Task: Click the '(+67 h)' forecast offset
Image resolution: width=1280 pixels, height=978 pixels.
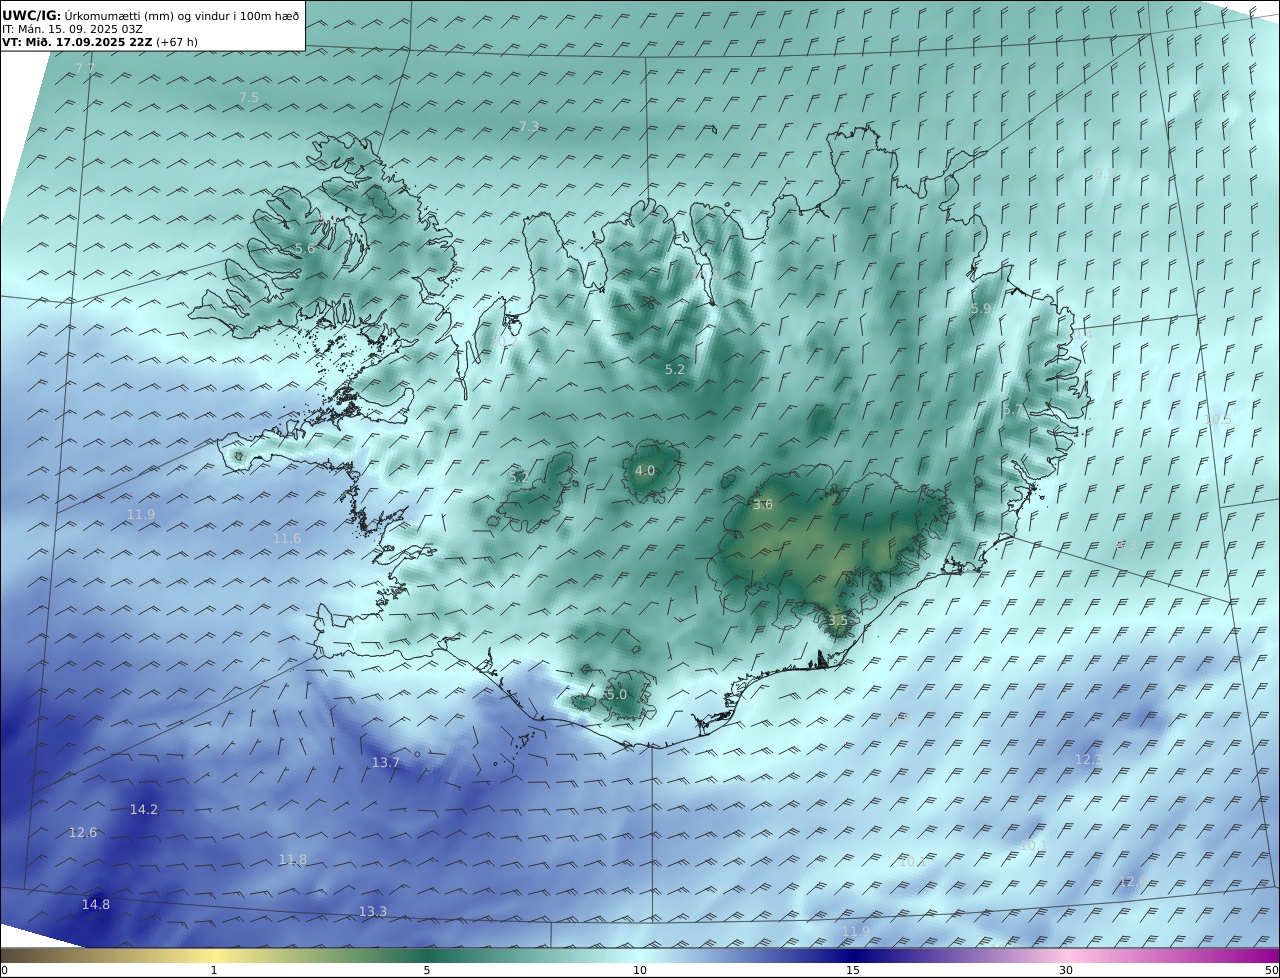Action: click(177, 43)
